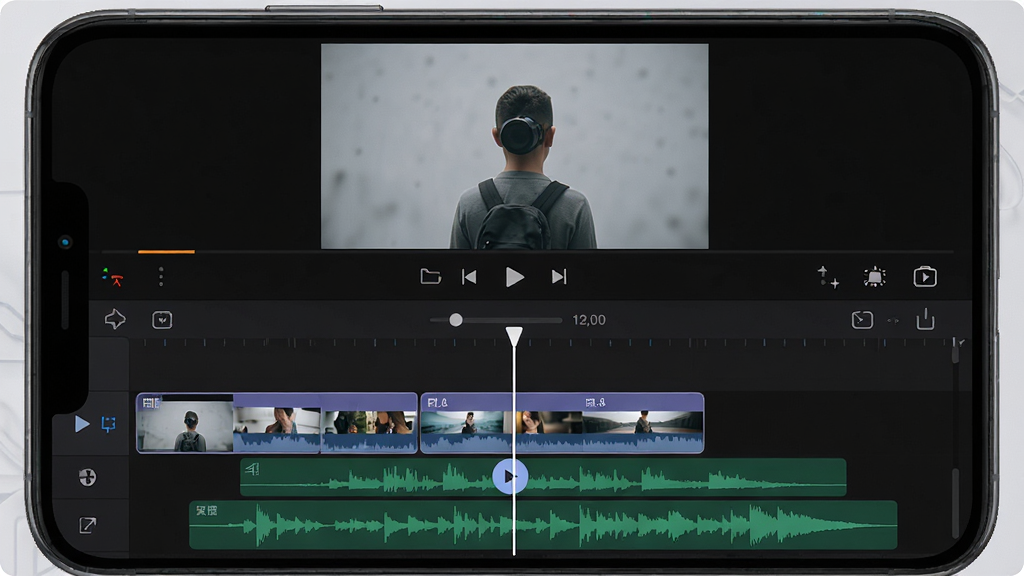Click the timeline zoom slider handle
Viewport: 1024px width, 576px height.
coord(456,320)
